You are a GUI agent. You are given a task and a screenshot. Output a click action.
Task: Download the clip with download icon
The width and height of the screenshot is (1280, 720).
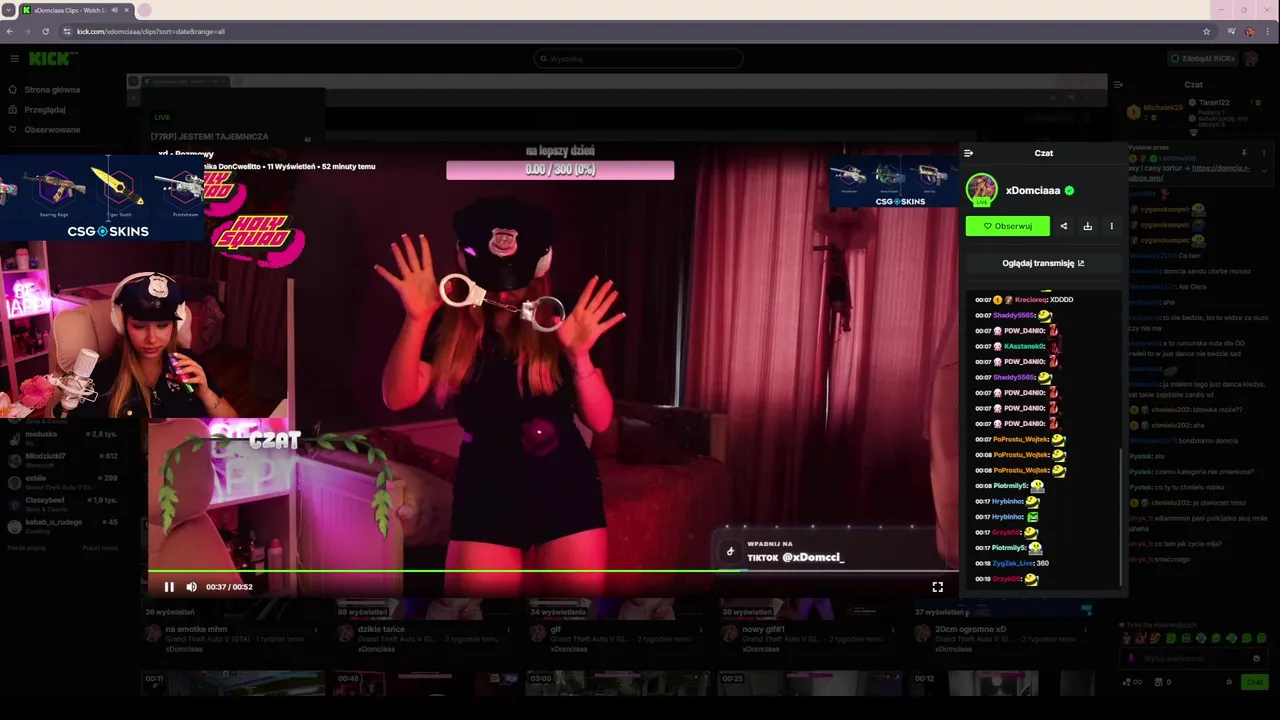(x=1088, y=226)
